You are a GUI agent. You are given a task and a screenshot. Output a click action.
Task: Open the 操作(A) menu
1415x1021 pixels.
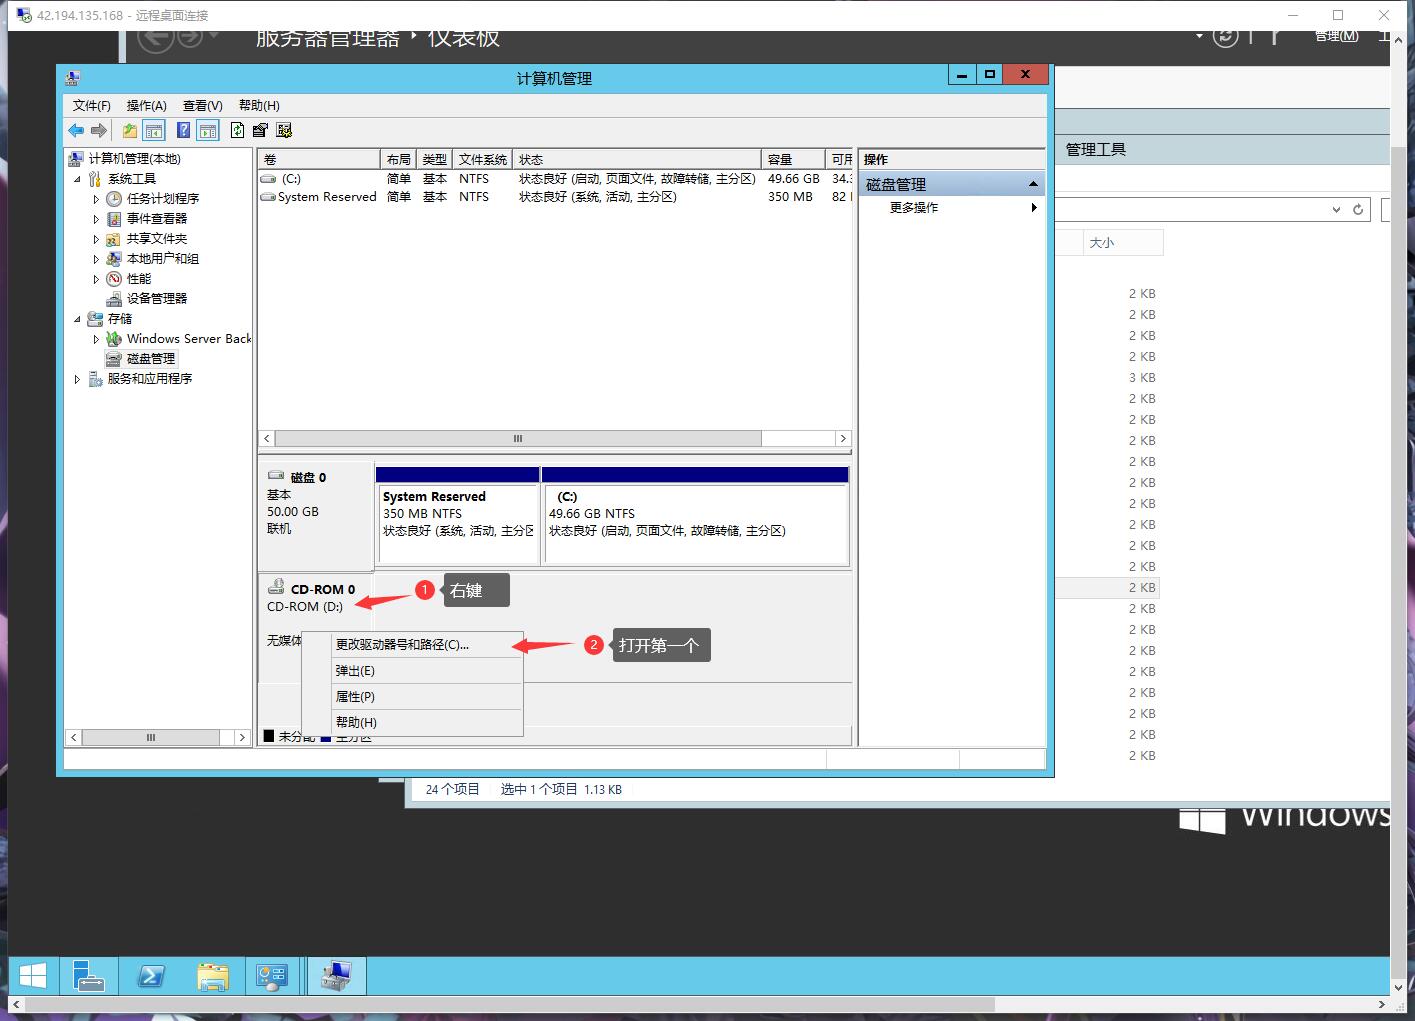click(x=146, y=105)
